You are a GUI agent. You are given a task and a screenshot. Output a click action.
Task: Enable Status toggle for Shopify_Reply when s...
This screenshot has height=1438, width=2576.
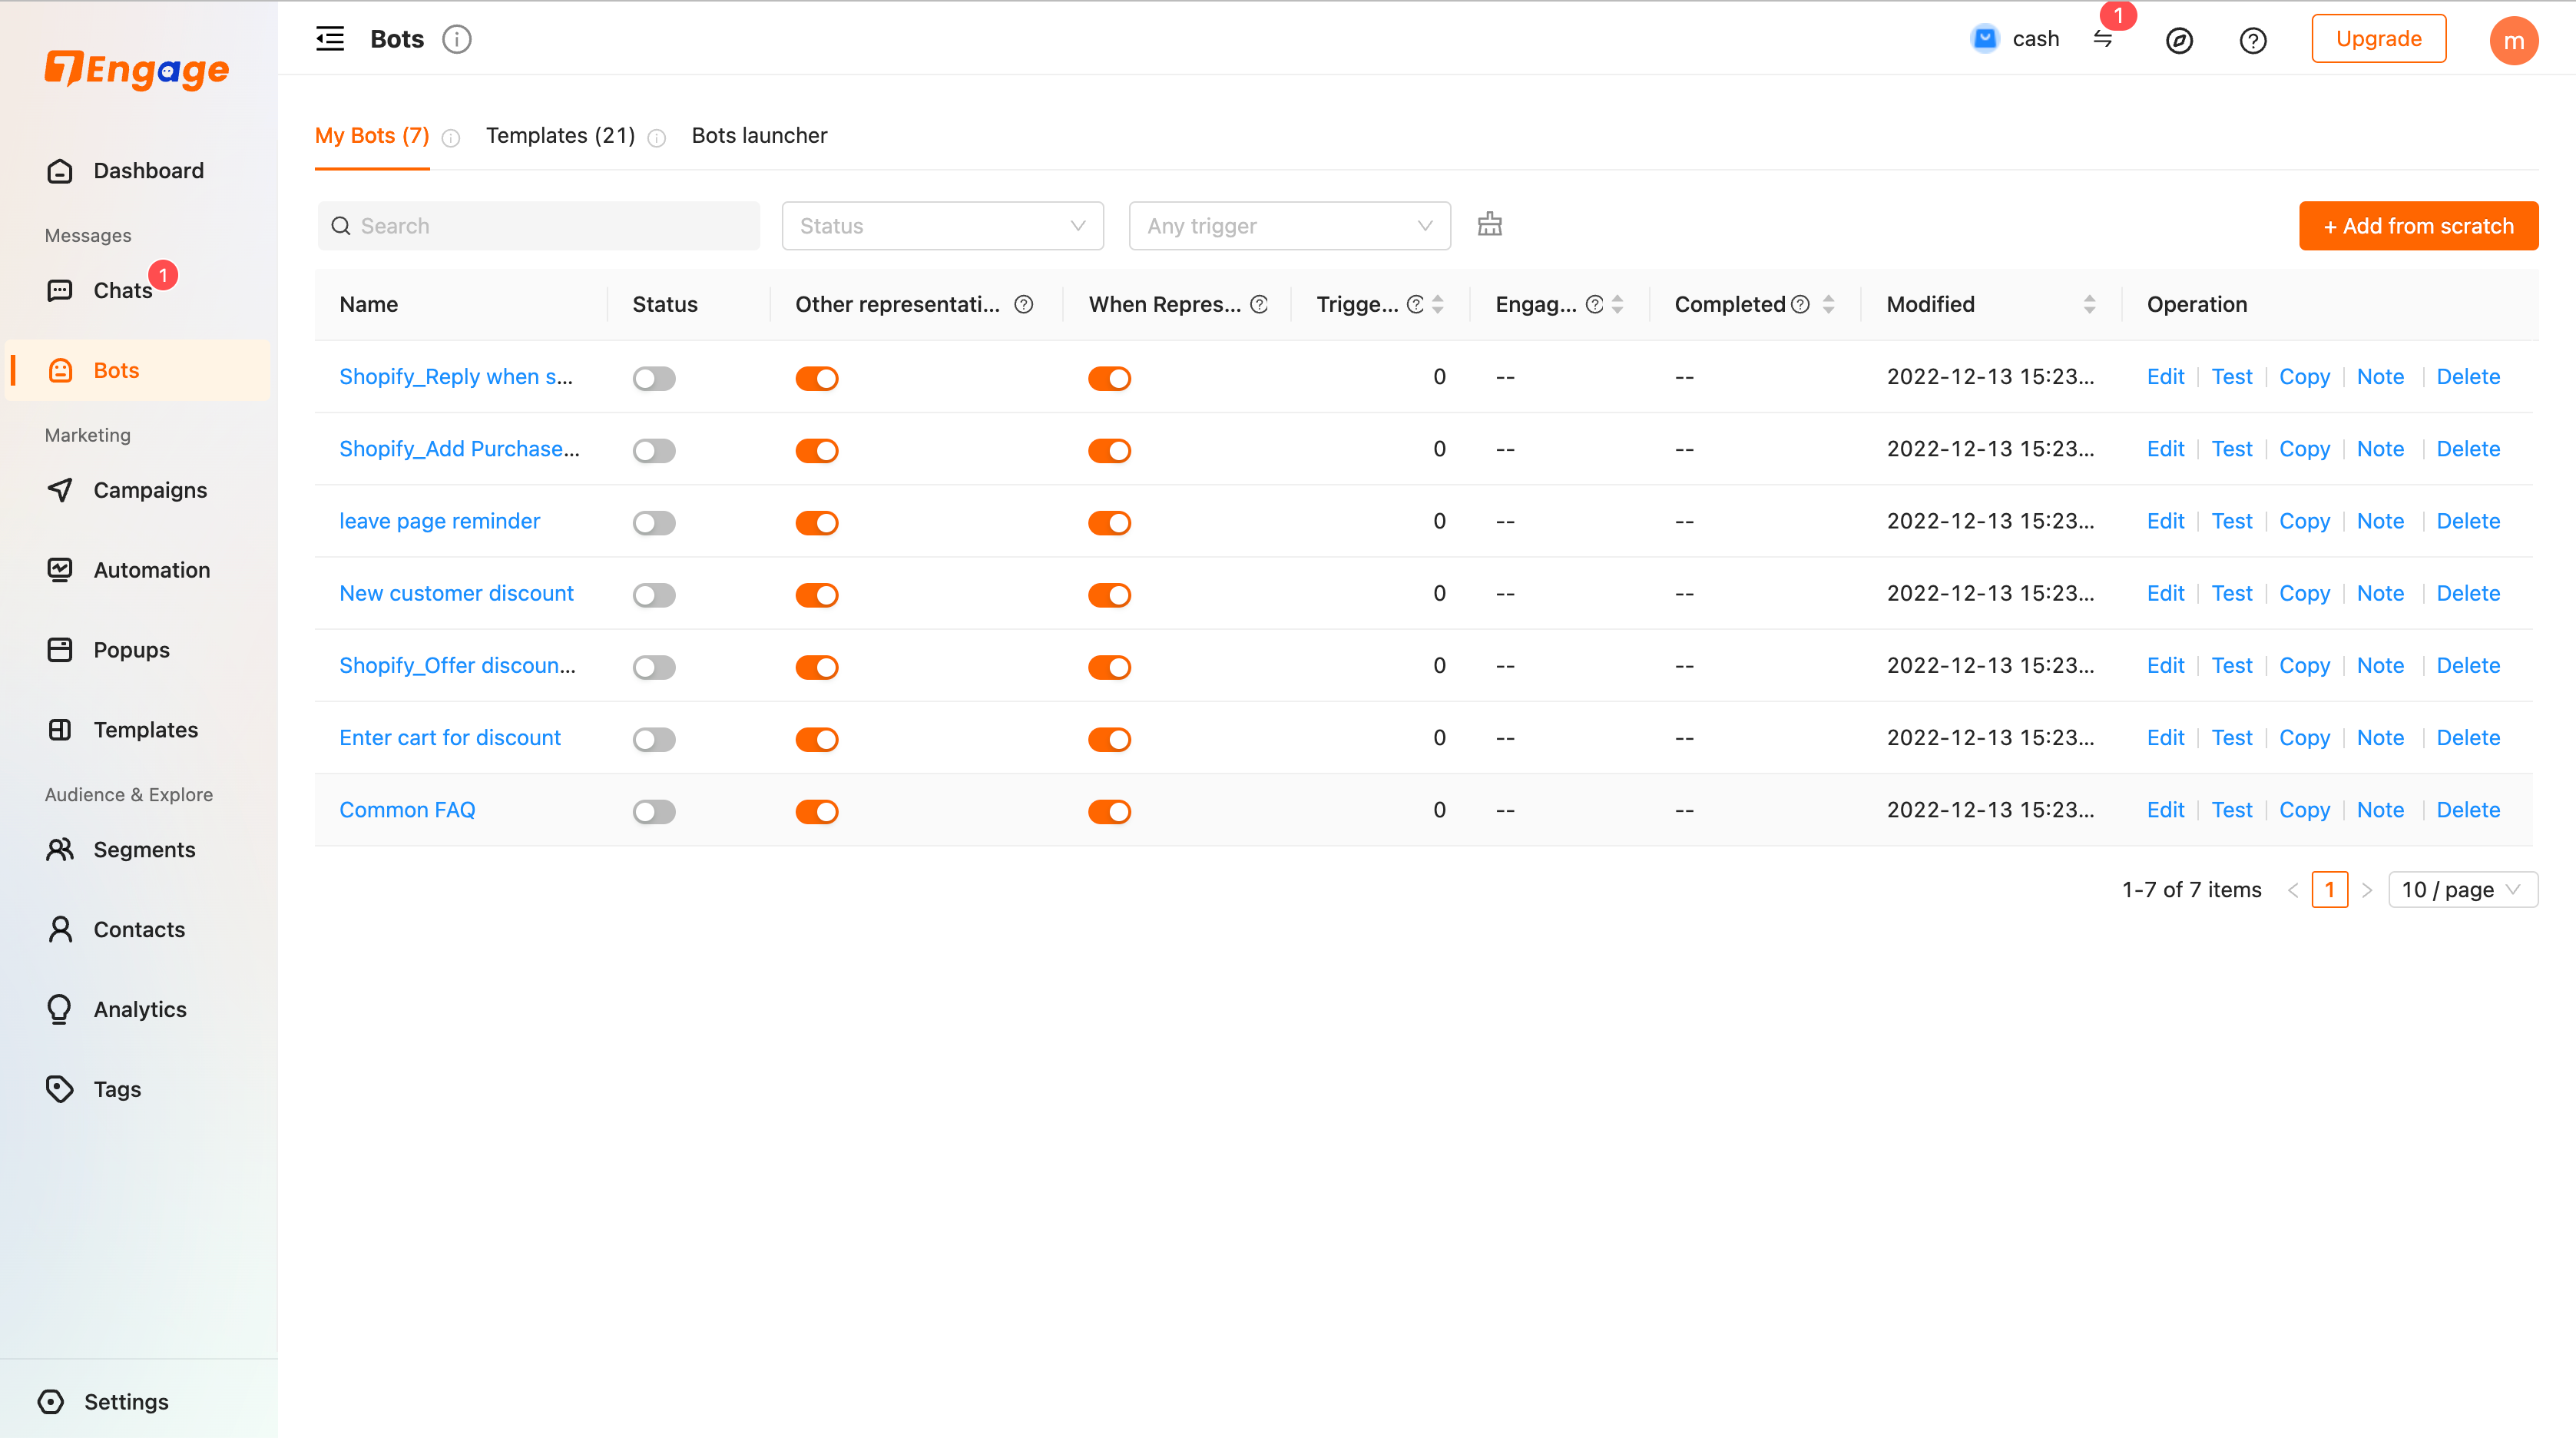(654, 378)
